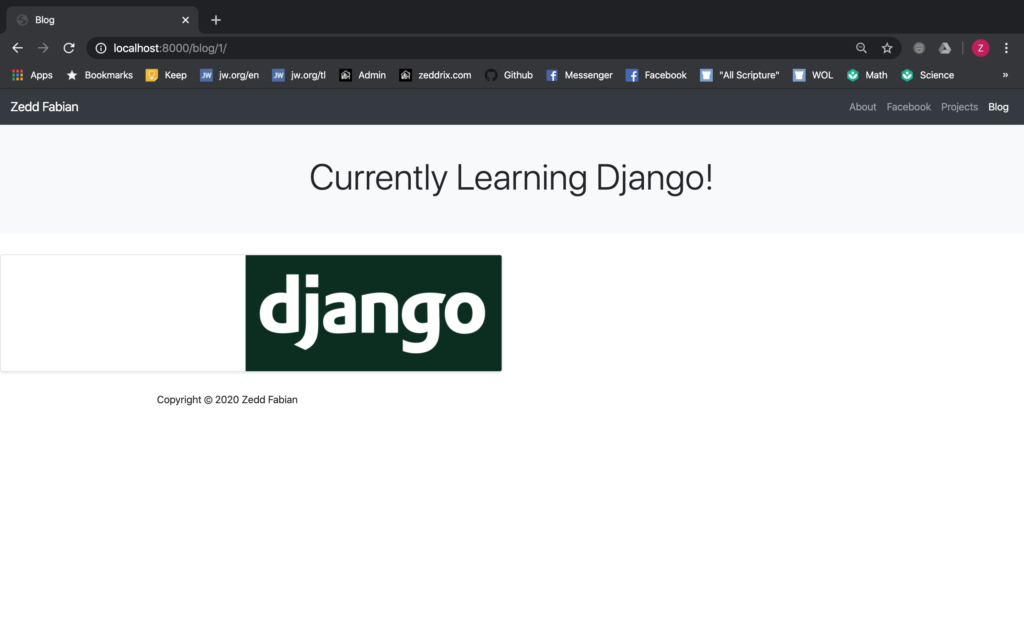Viewport: 1024px width, 640px height.
Task: Open site information icon in address bar
Action: pyautogui.click(x=101, y=48)
